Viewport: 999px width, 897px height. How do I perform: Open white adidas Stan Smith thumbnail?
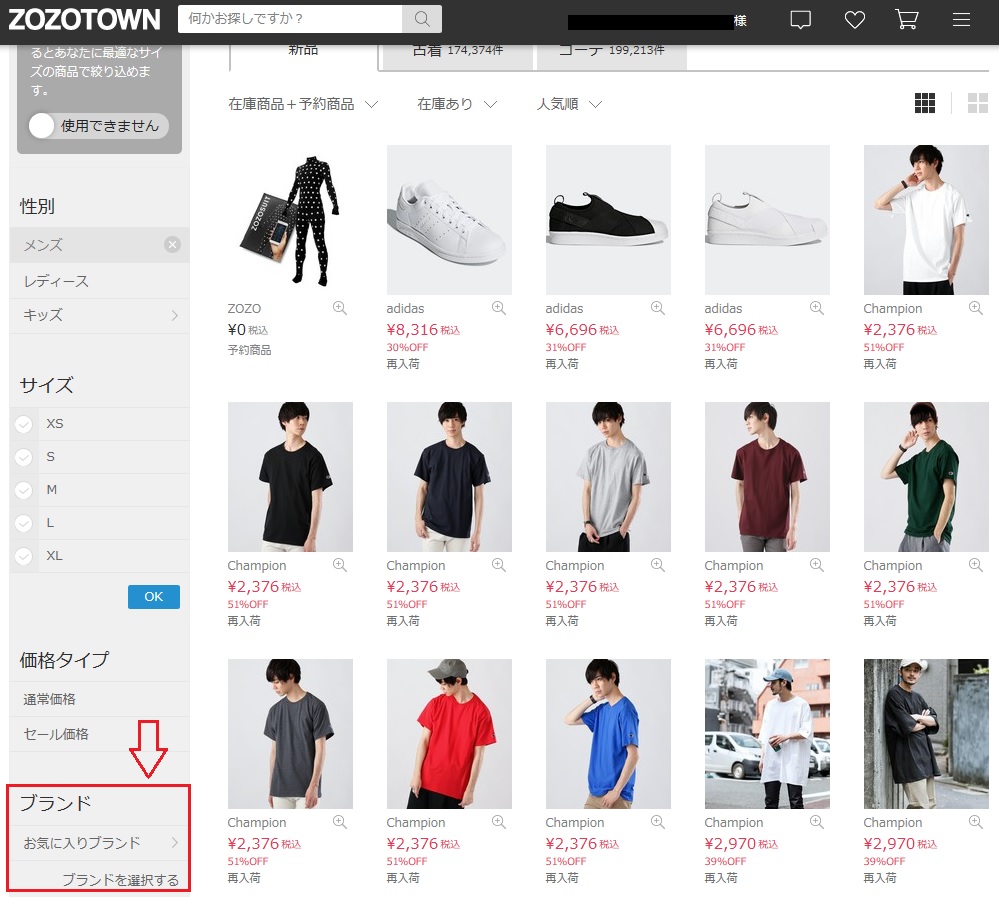click(x=449, y=220)
